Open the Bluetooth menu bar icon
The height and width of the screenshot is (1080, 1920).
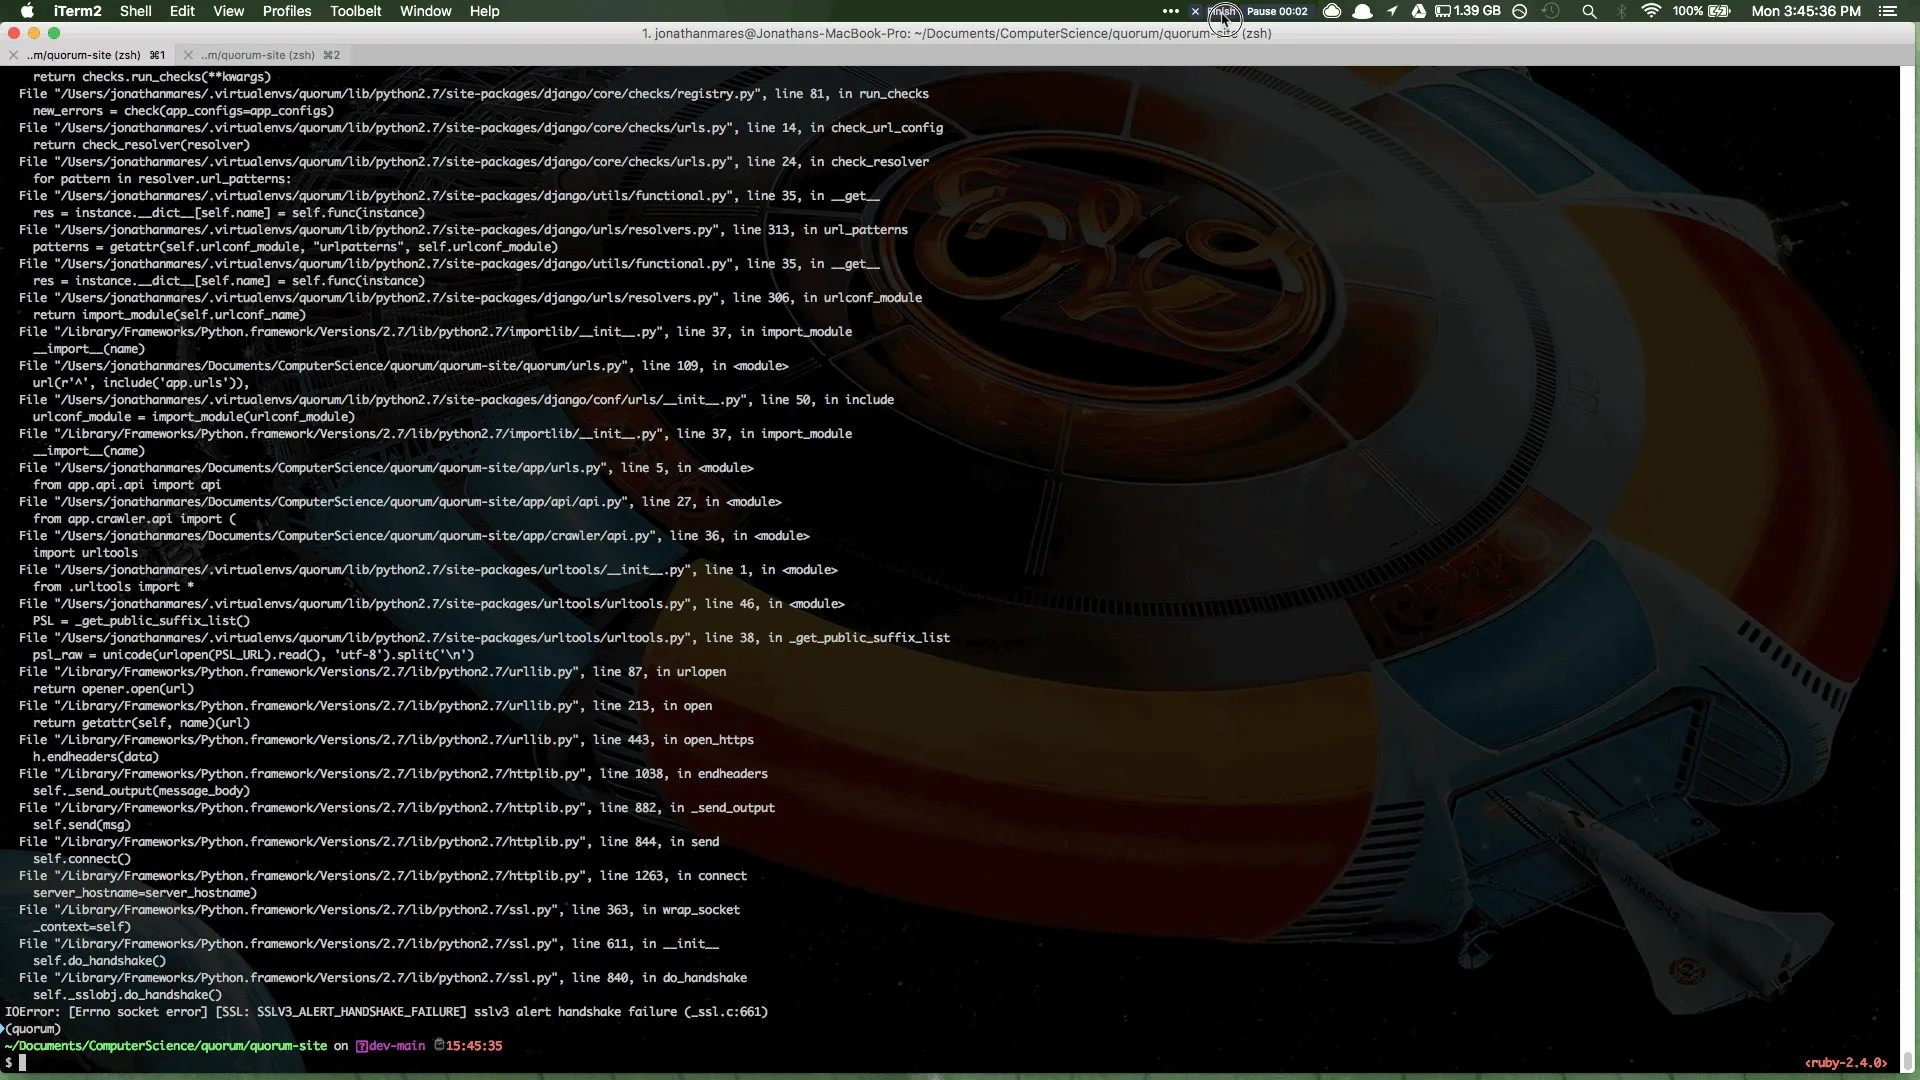click(x=1620, y=11)
